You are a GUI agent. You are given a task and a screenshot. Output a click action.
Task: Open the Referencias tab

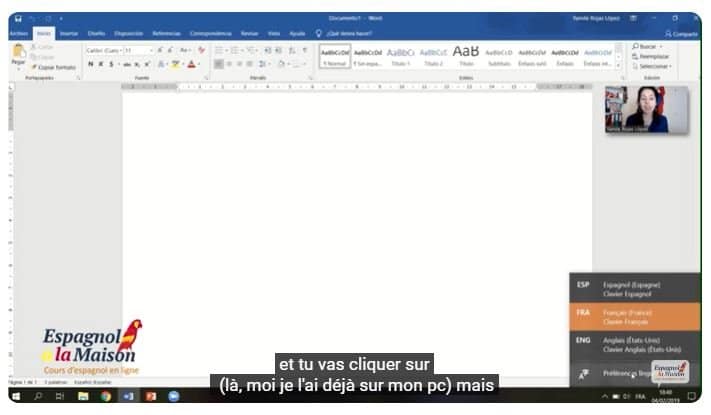(x=166, y=34)
